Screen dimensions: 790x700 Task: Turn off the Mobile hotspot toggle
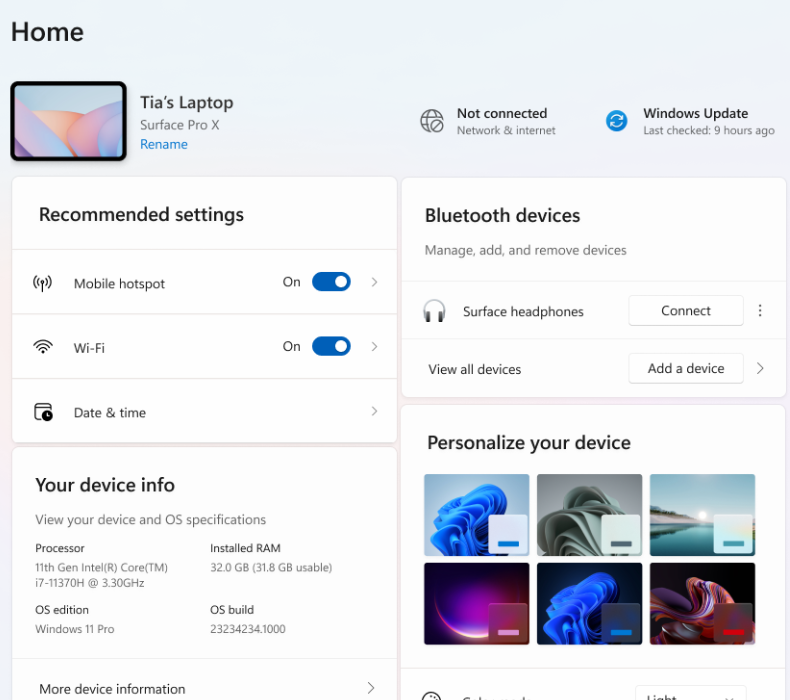(331, 282)
